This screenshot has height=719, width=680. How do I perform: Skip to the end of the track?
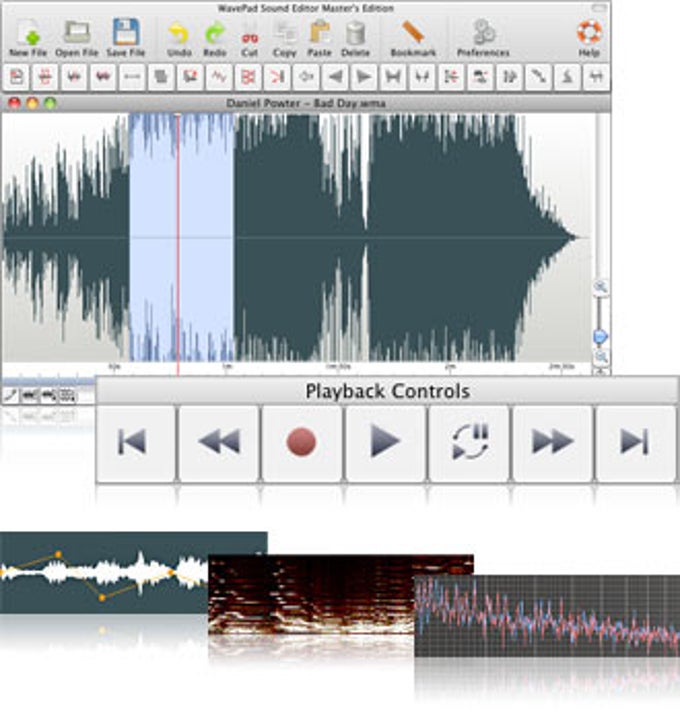pyautogui.click(x=636, y=442)
